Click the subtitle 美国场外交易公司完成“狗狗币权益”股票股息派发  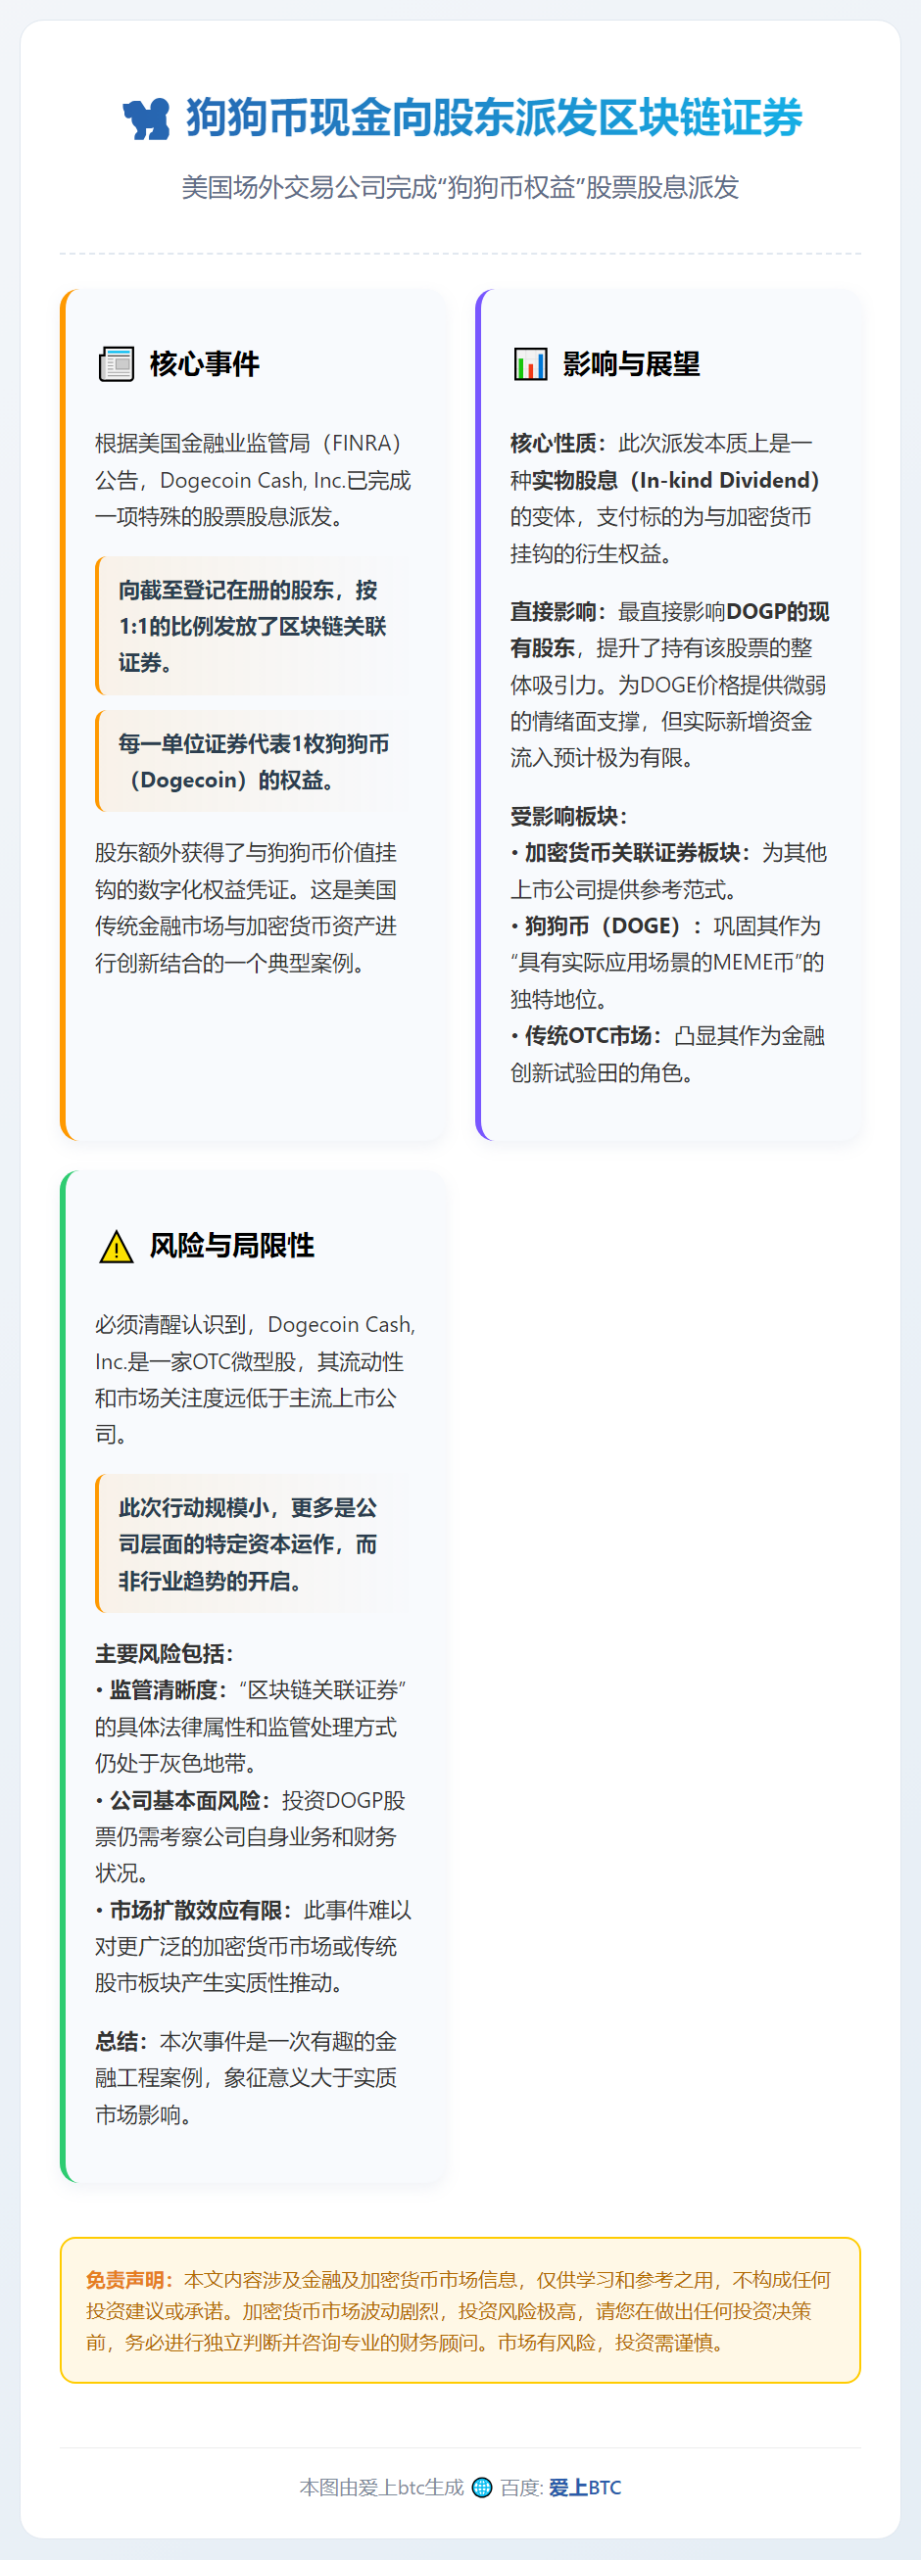[x=460, y=187]
